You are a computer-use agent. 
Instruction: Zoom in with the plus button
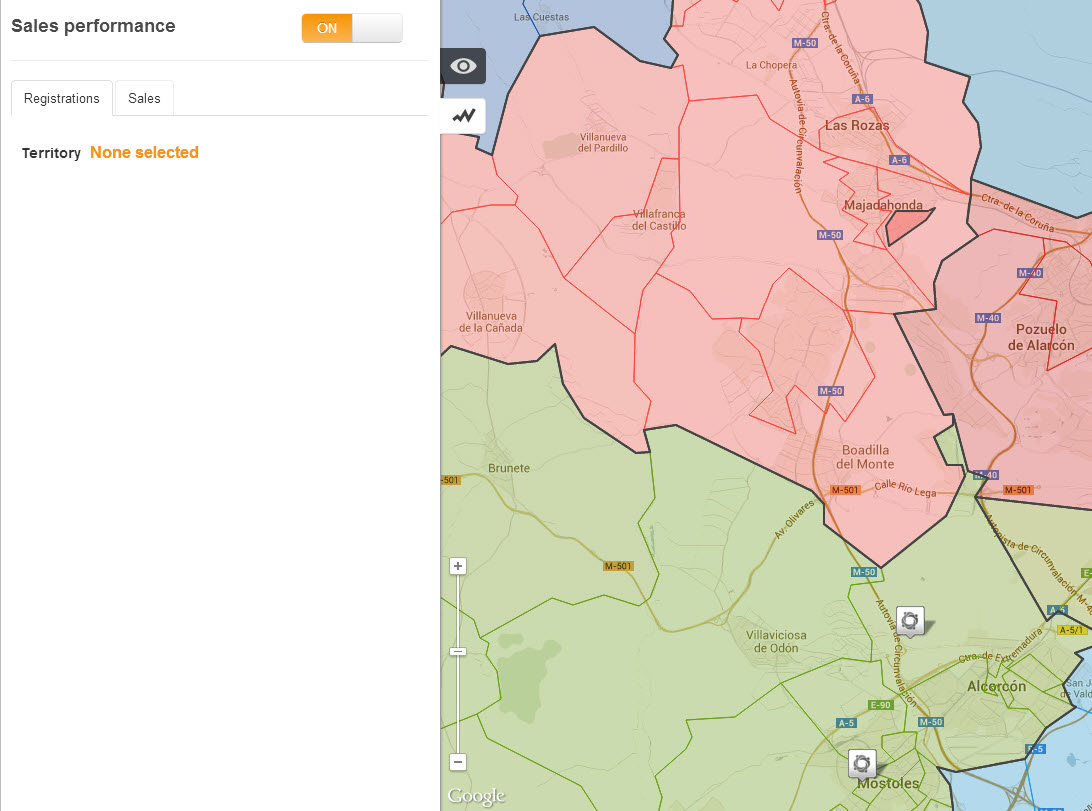pyautogui.click(x=458, y=566)
